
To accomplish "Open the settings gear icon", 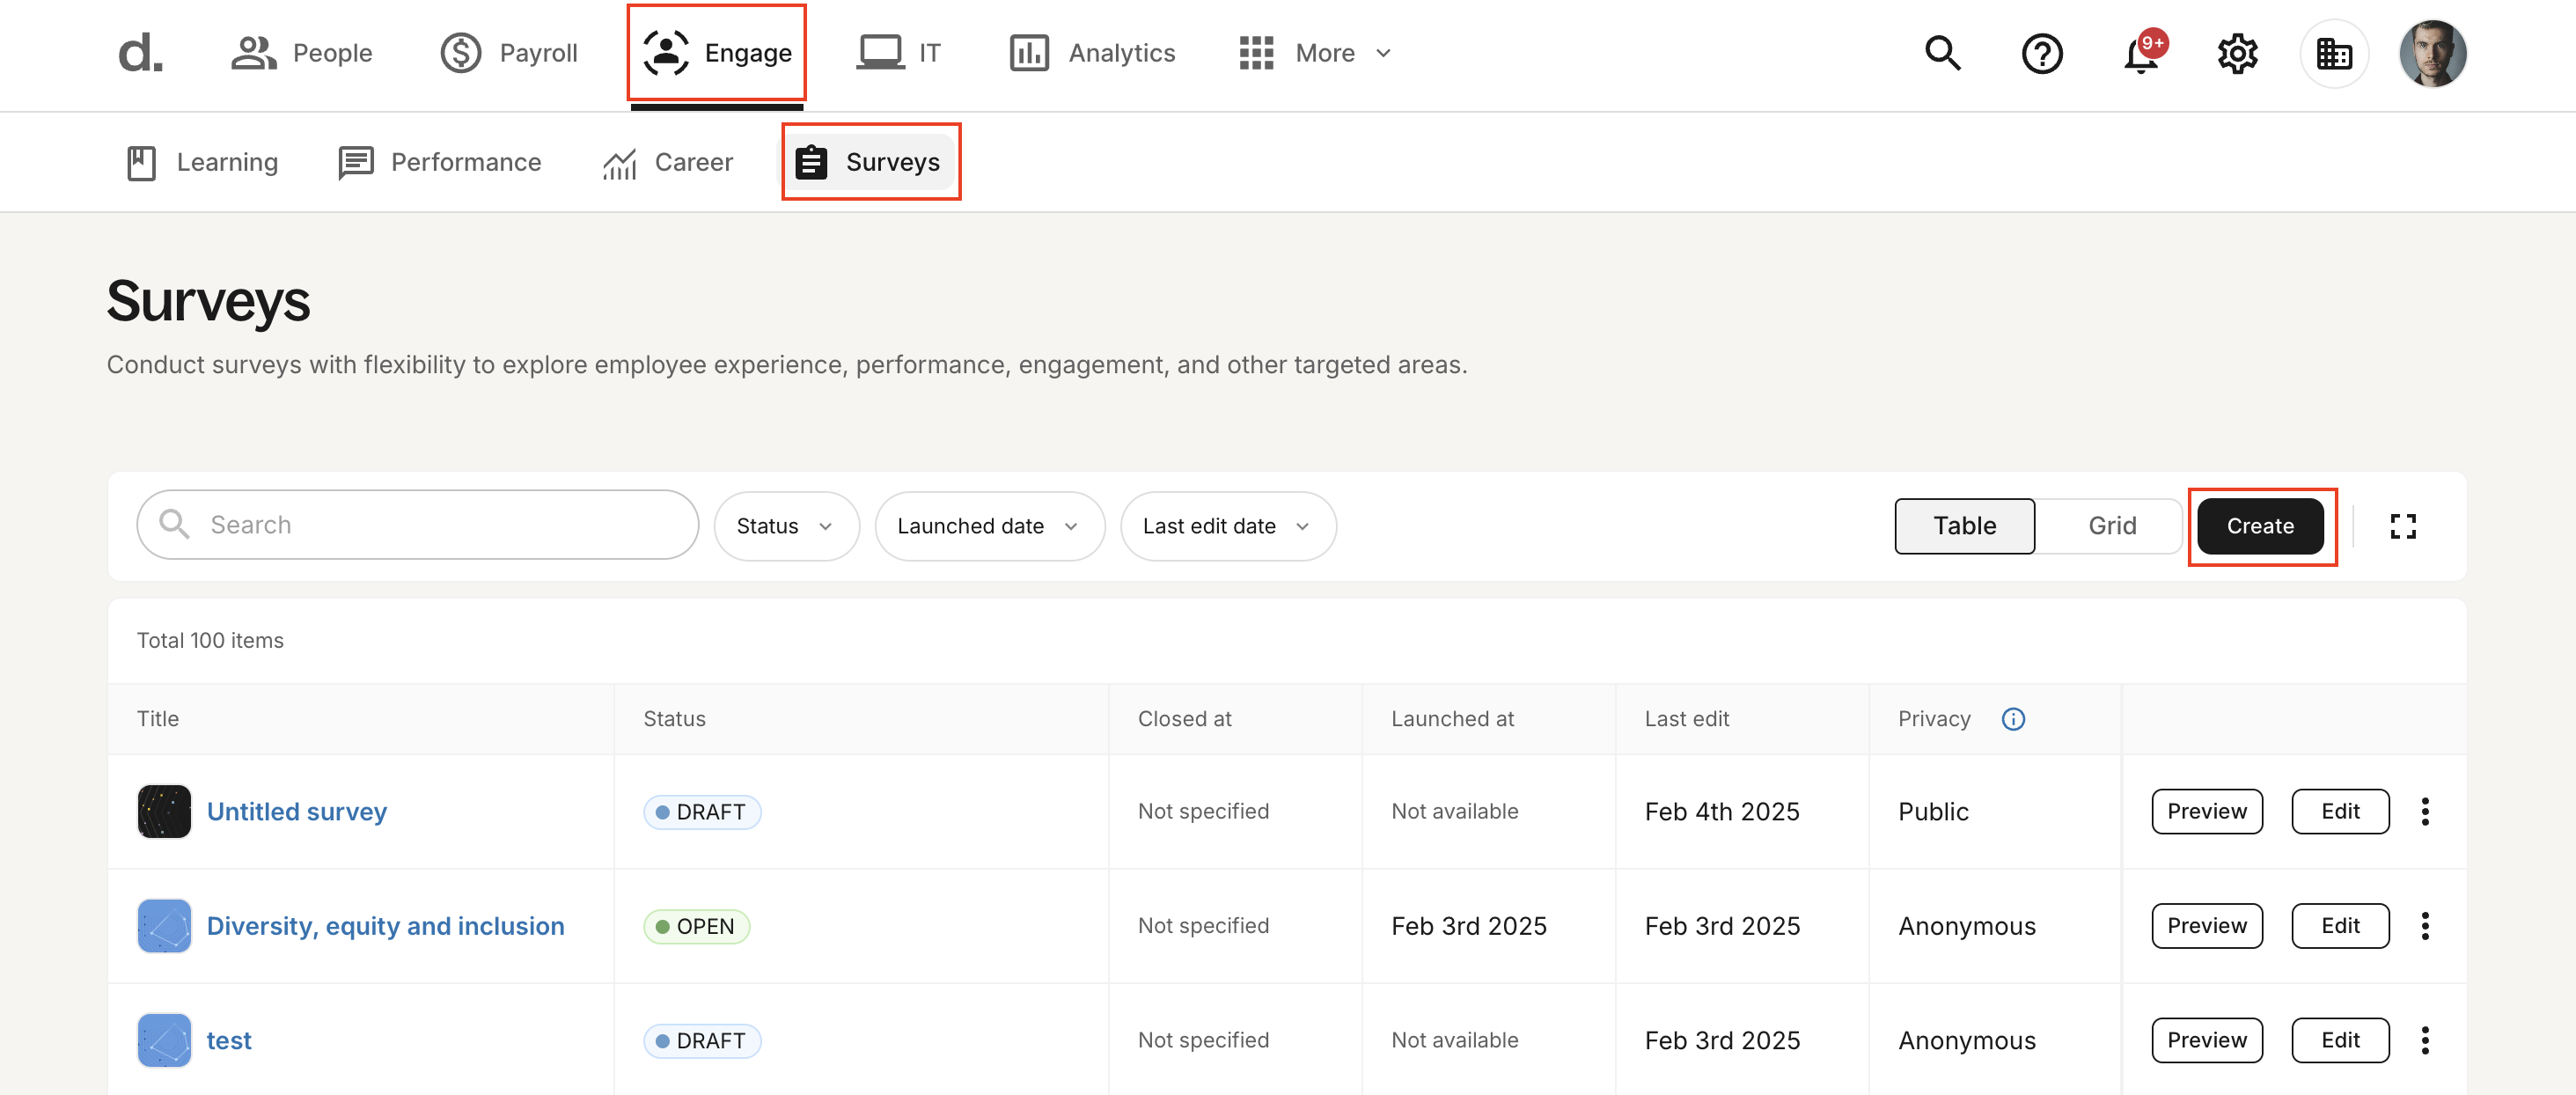I will [2237, 53].
